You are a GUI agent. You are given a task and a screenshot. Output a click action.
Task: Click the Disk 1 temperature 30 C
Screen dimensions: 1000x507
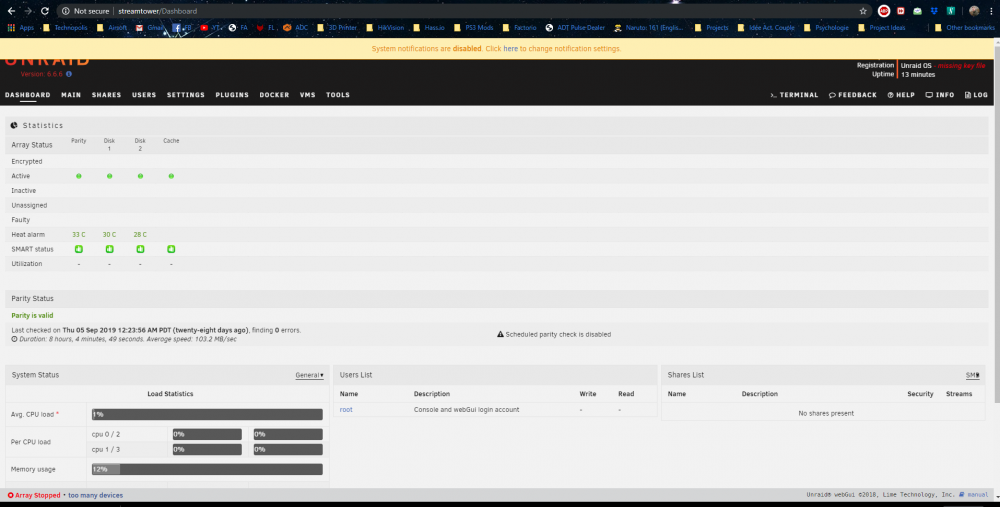pyautogui.click(x=110, y=235)
